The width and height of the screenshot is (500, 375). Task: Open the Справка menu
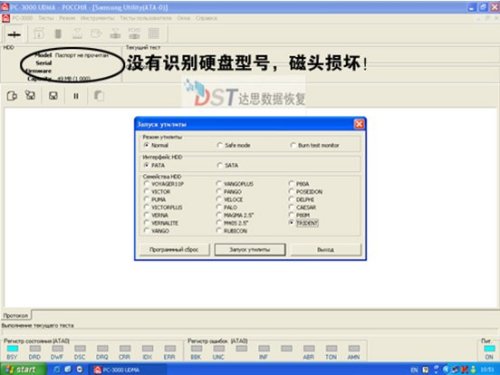coord(206,18)
